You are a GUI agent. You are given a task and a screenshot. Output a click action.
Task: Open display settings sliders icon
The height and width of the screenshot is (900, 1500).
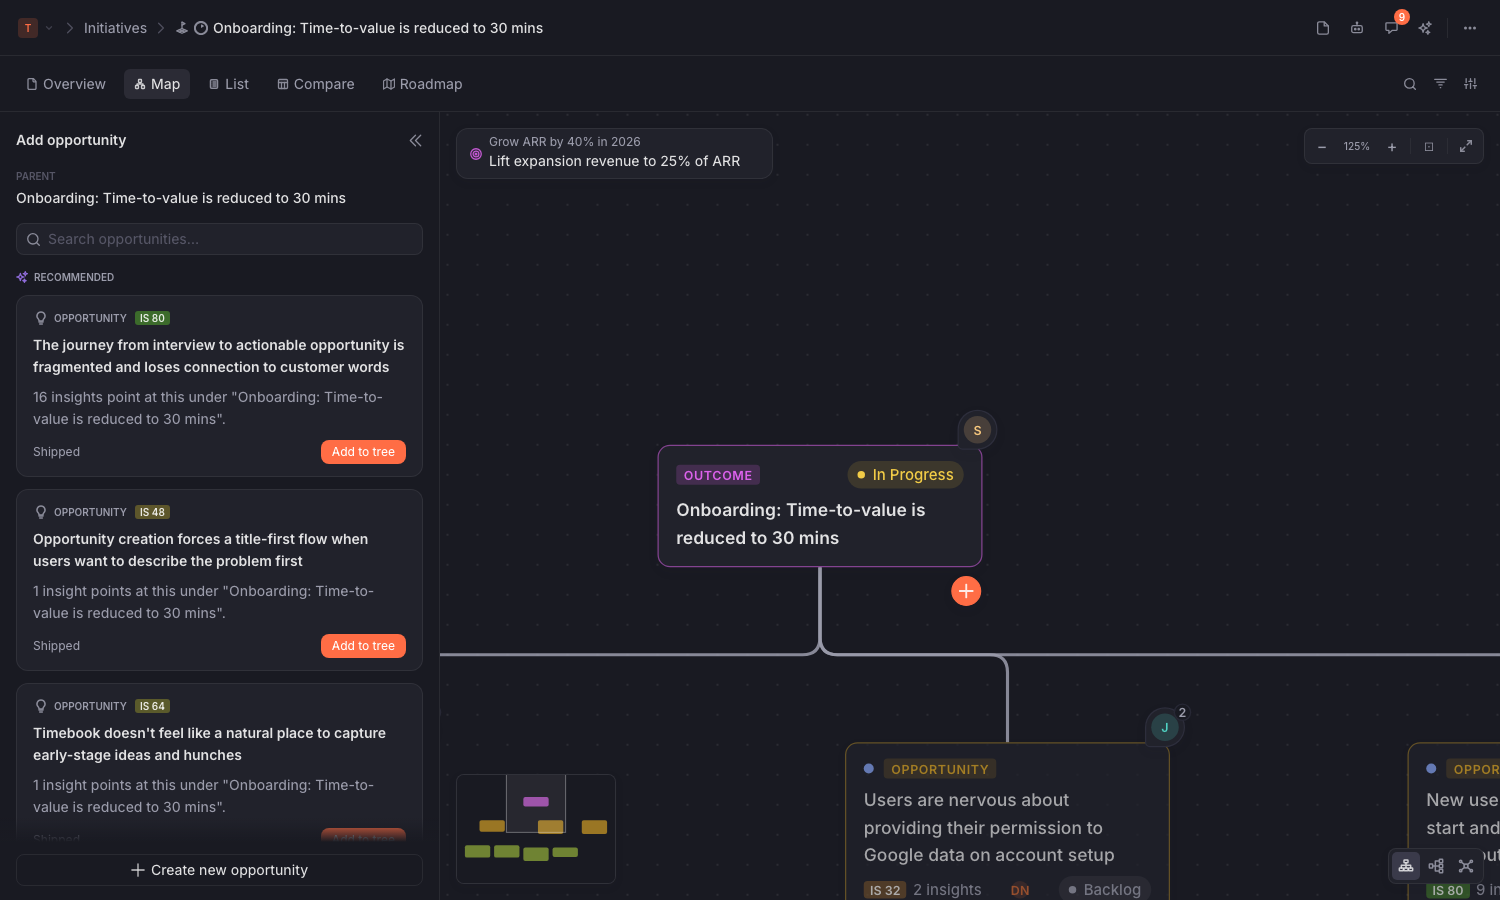(1470, 84)
